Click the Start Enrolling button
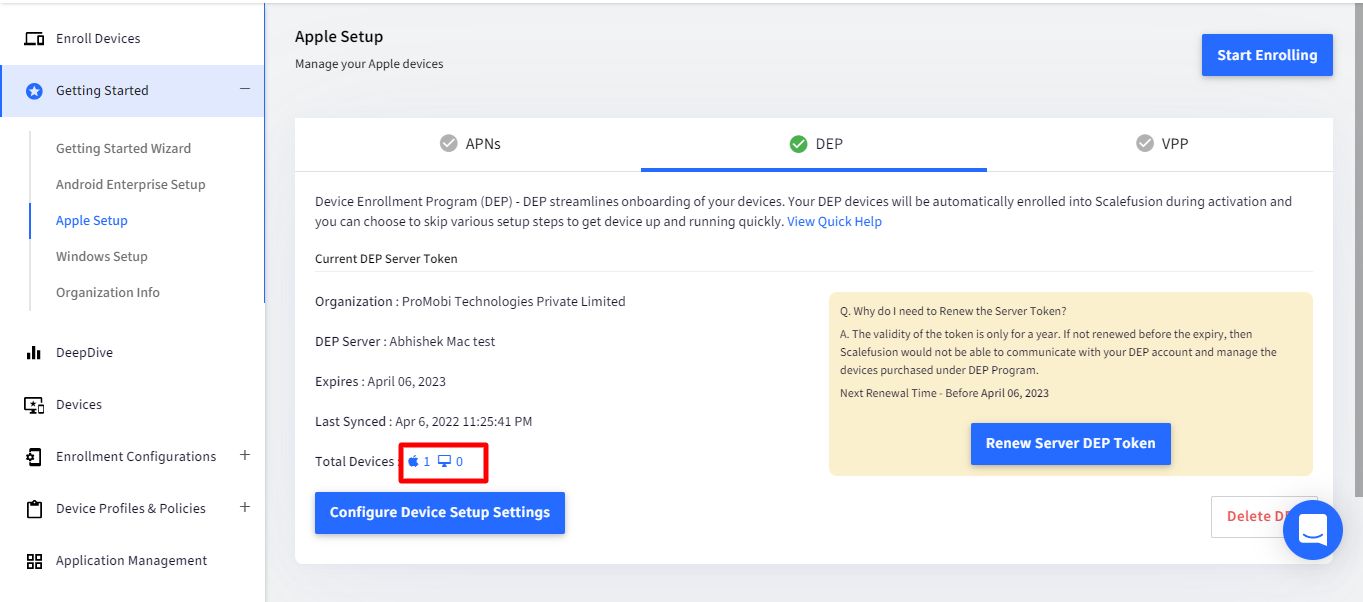 click(1267, 55)
